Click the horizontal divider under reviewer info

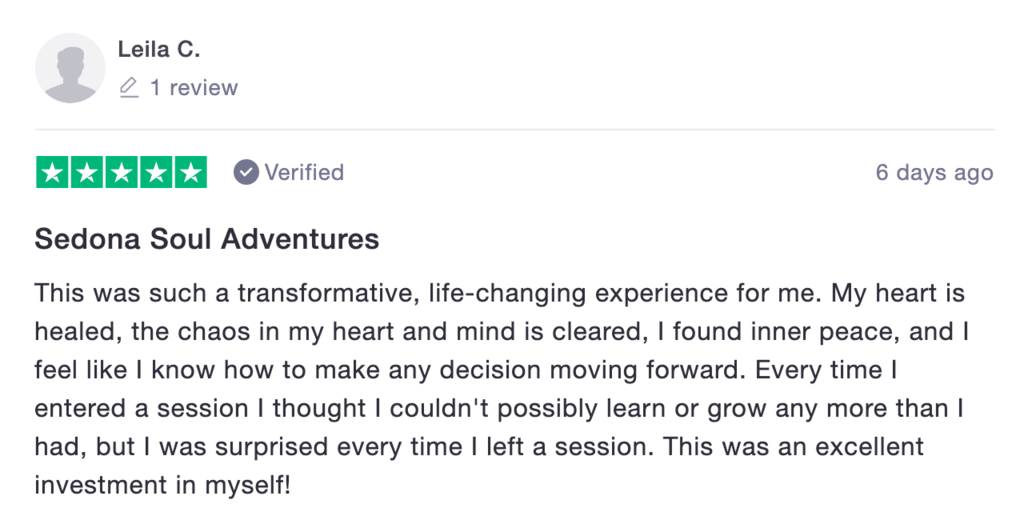point(514,130)
